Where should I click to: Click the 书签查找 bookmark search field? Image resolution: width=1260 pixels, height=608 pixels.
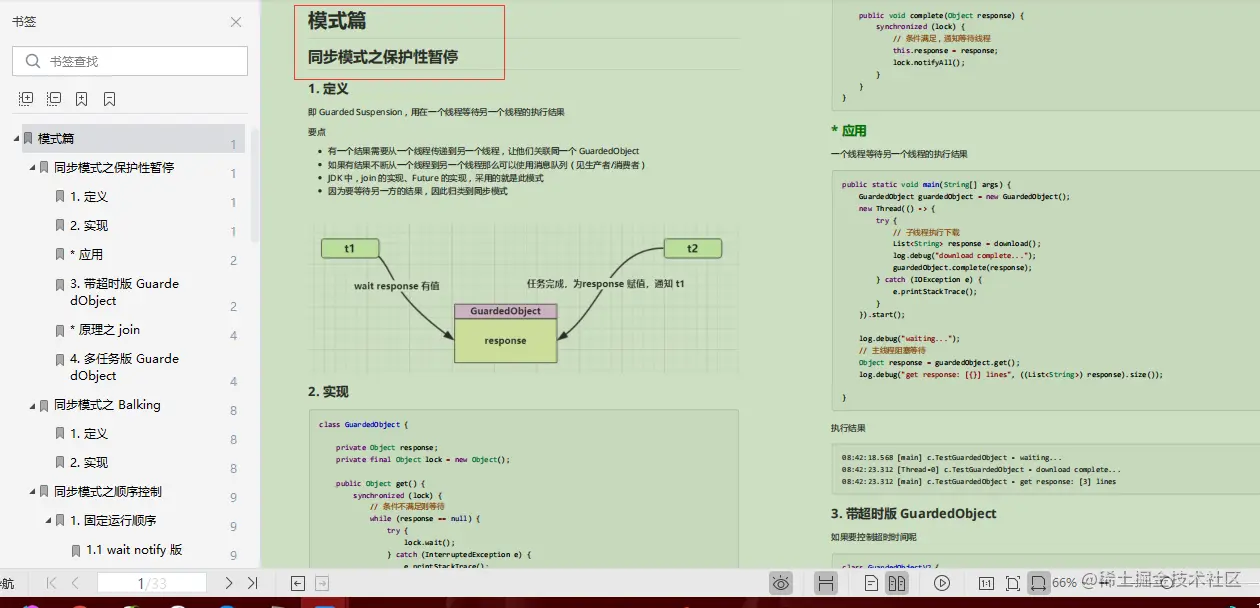130,61
